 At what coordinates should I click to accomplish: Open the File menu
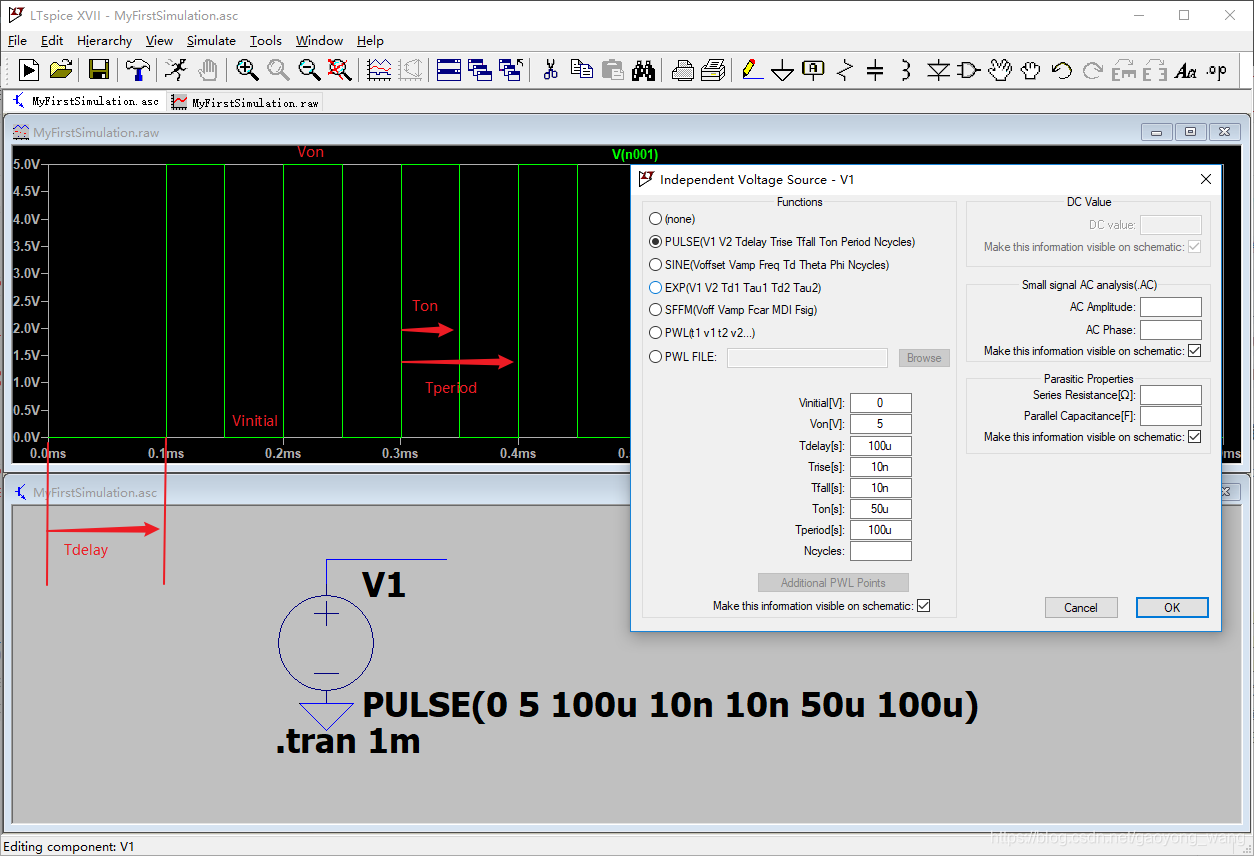point(17,41)
